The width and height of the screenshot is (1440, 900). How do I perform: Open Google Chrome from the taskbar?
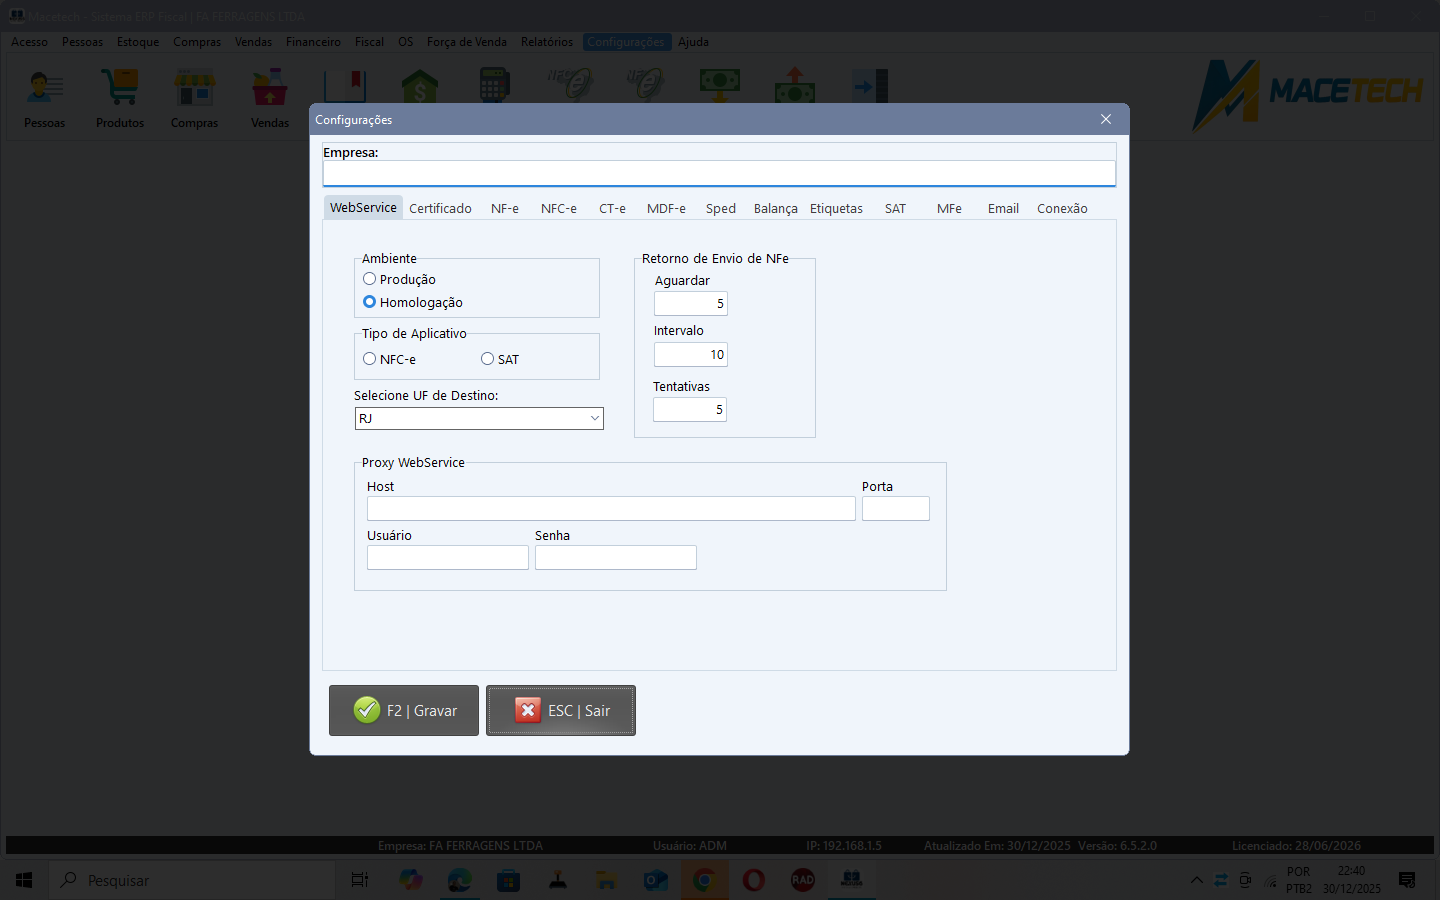pos(704,880)
